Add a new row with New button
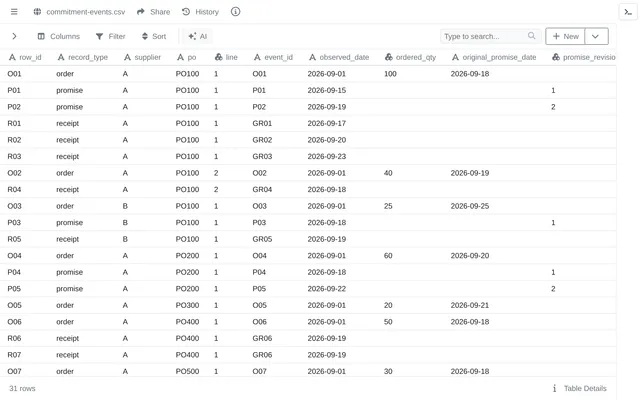Screen dimensions: 640x400 click(x=565, y=36)
